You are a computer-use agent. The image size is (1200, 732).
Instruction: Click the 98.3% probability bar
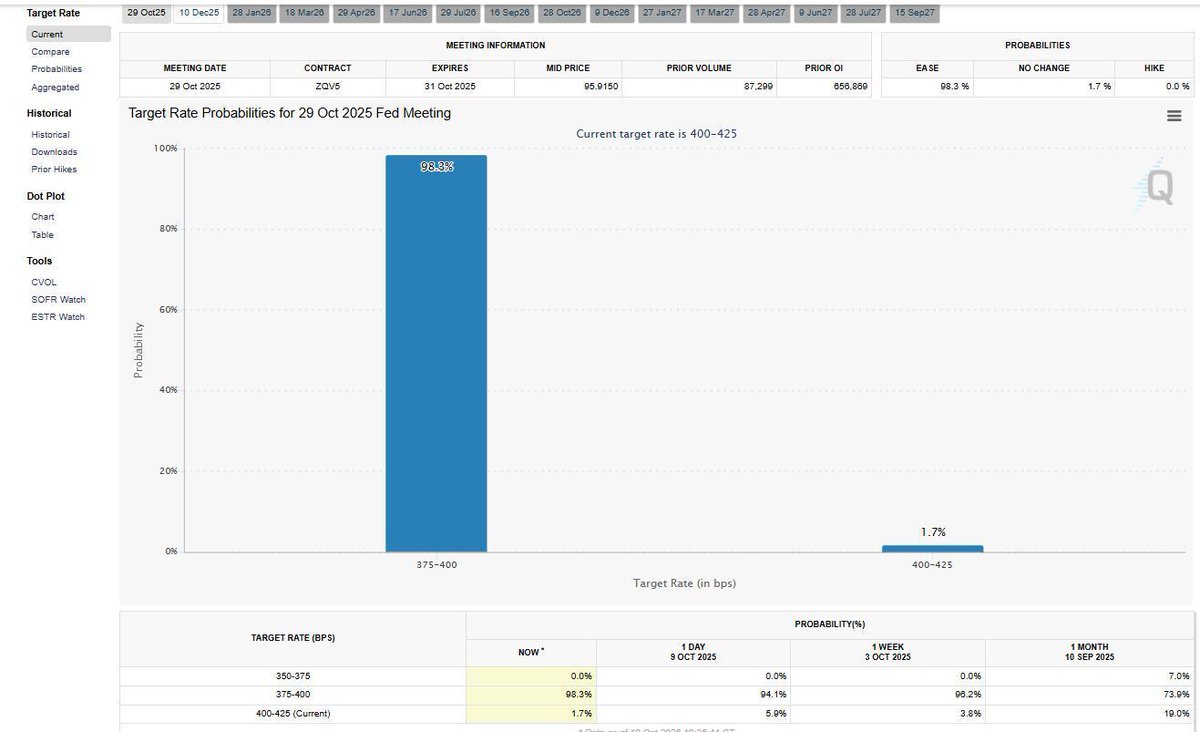coord(435,350)
